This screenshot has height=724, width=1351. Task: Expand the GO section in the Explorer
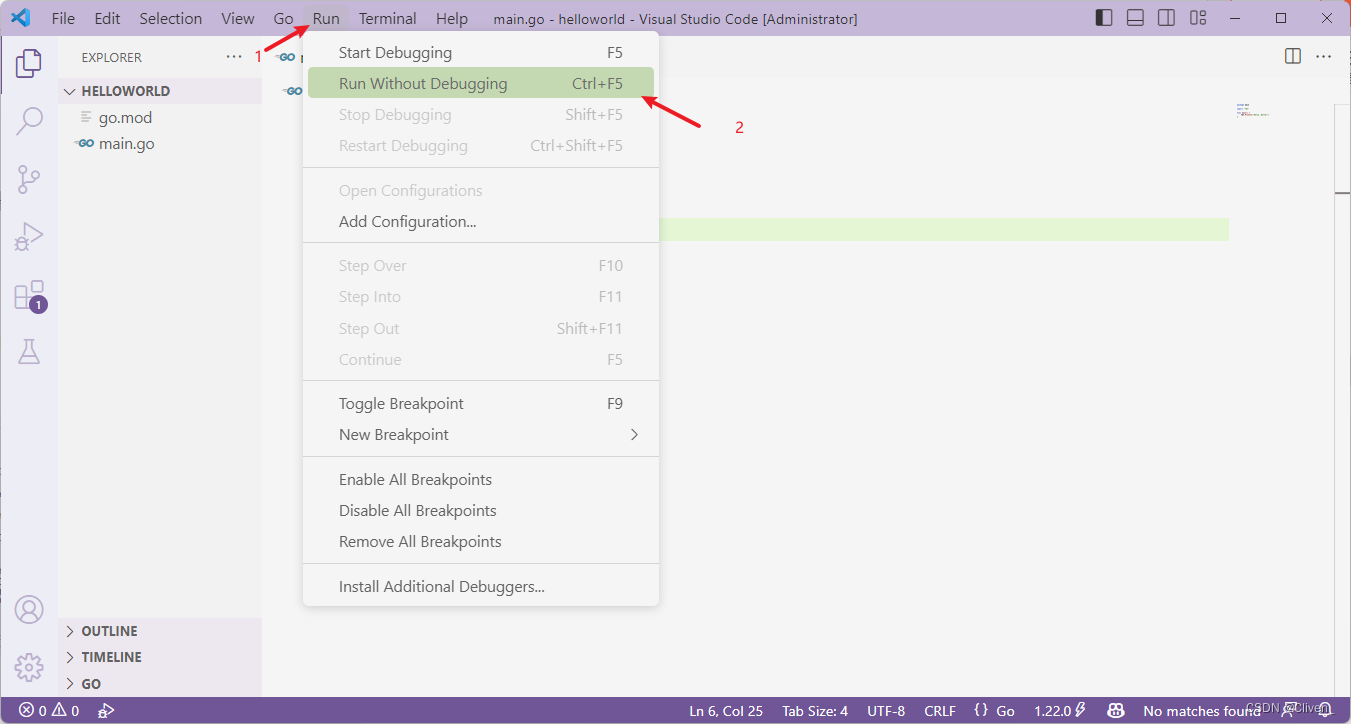pyautogui.click(x=160, y=684)
